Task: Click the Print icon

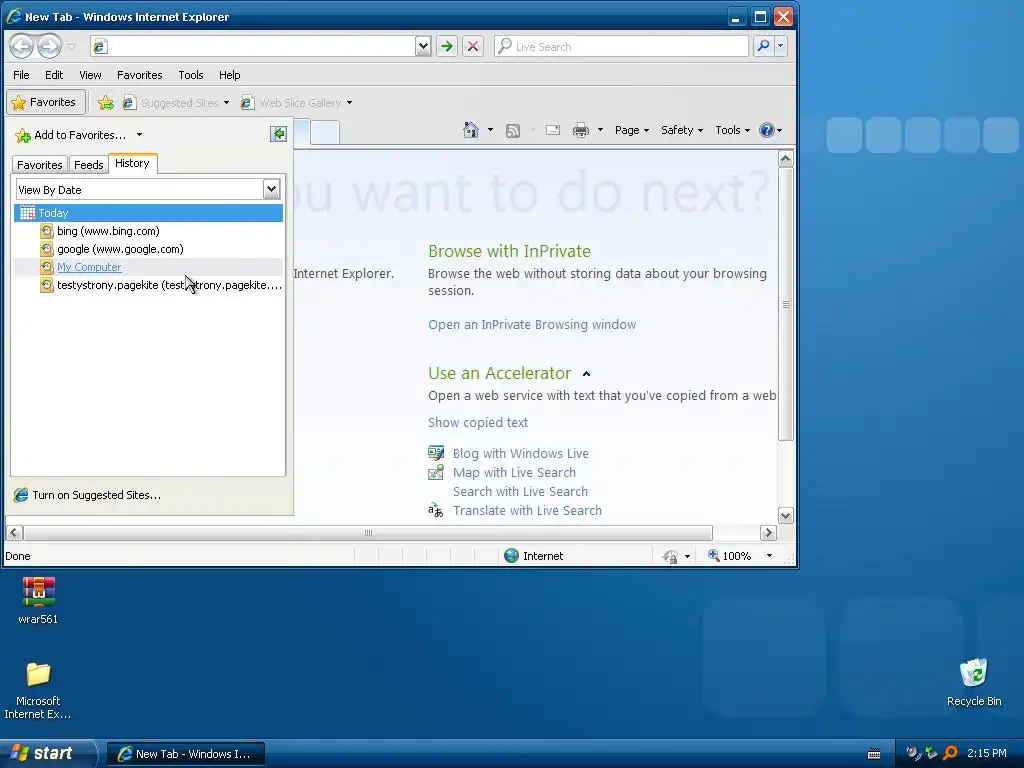Action: pos(581,130)
